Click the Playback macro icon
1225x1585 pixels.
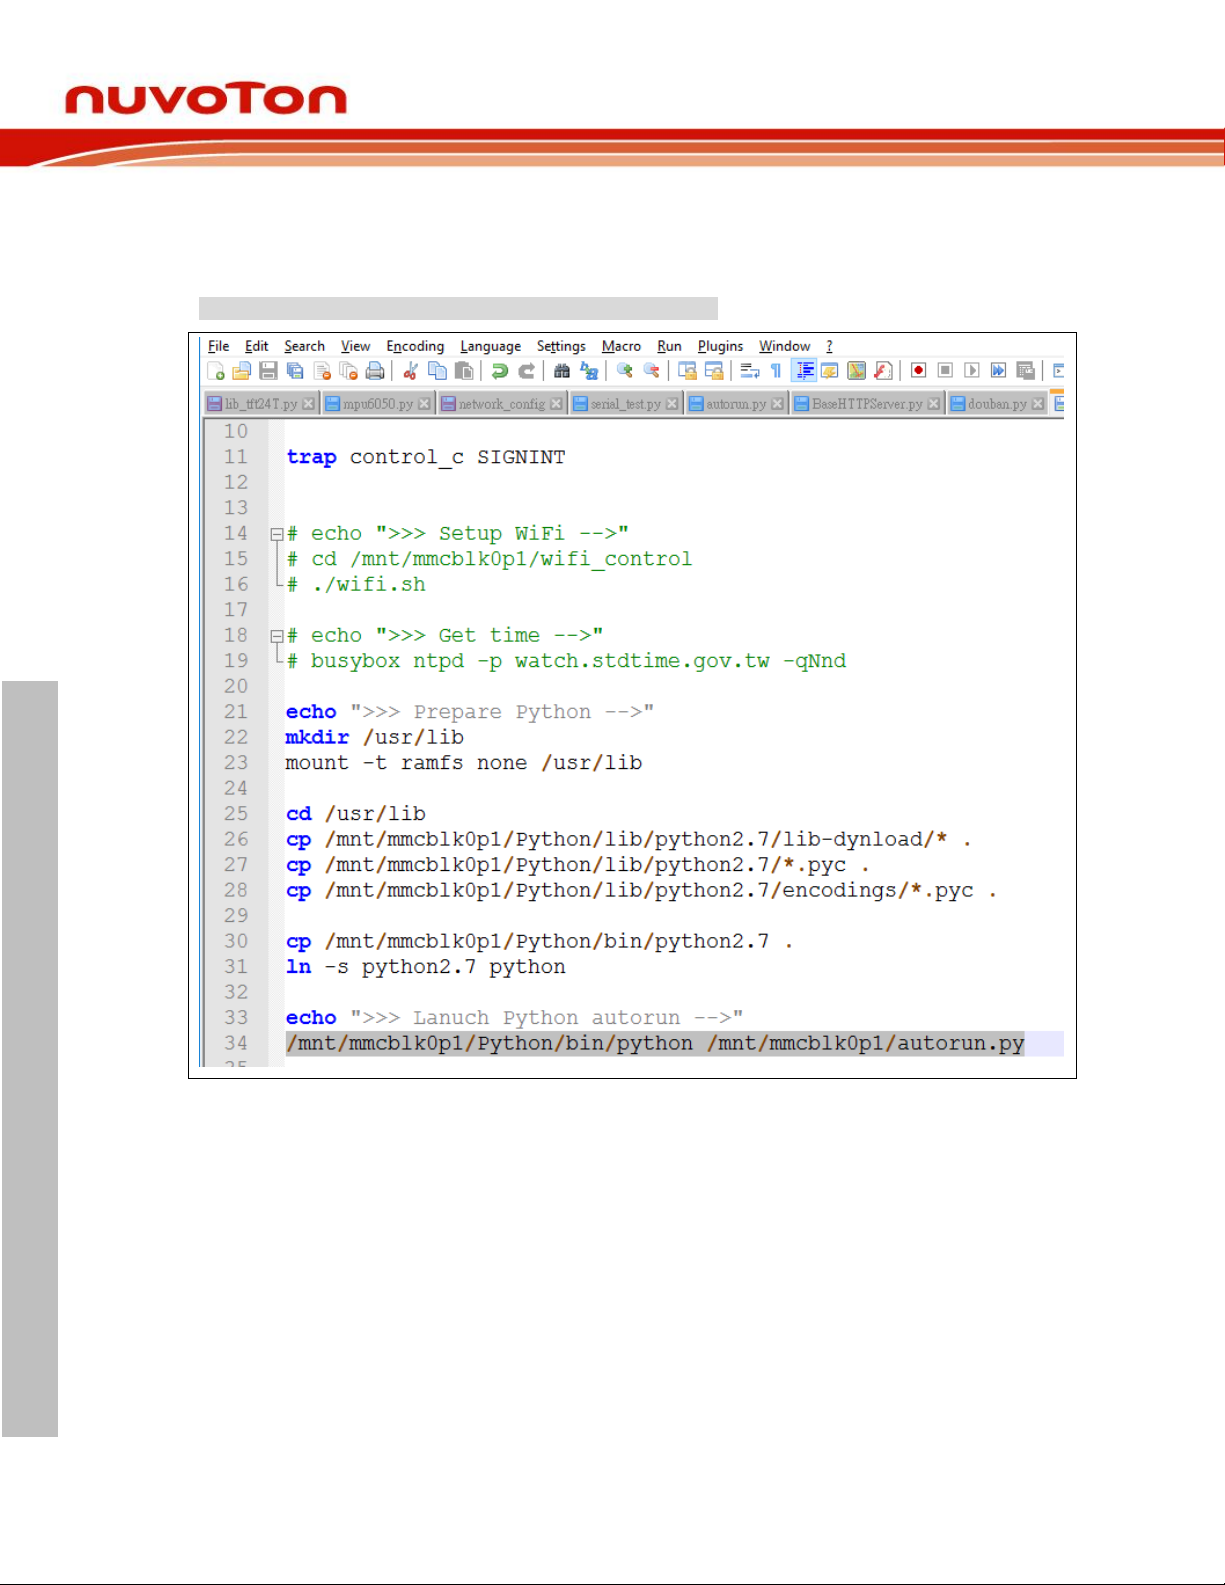(972, 371)
